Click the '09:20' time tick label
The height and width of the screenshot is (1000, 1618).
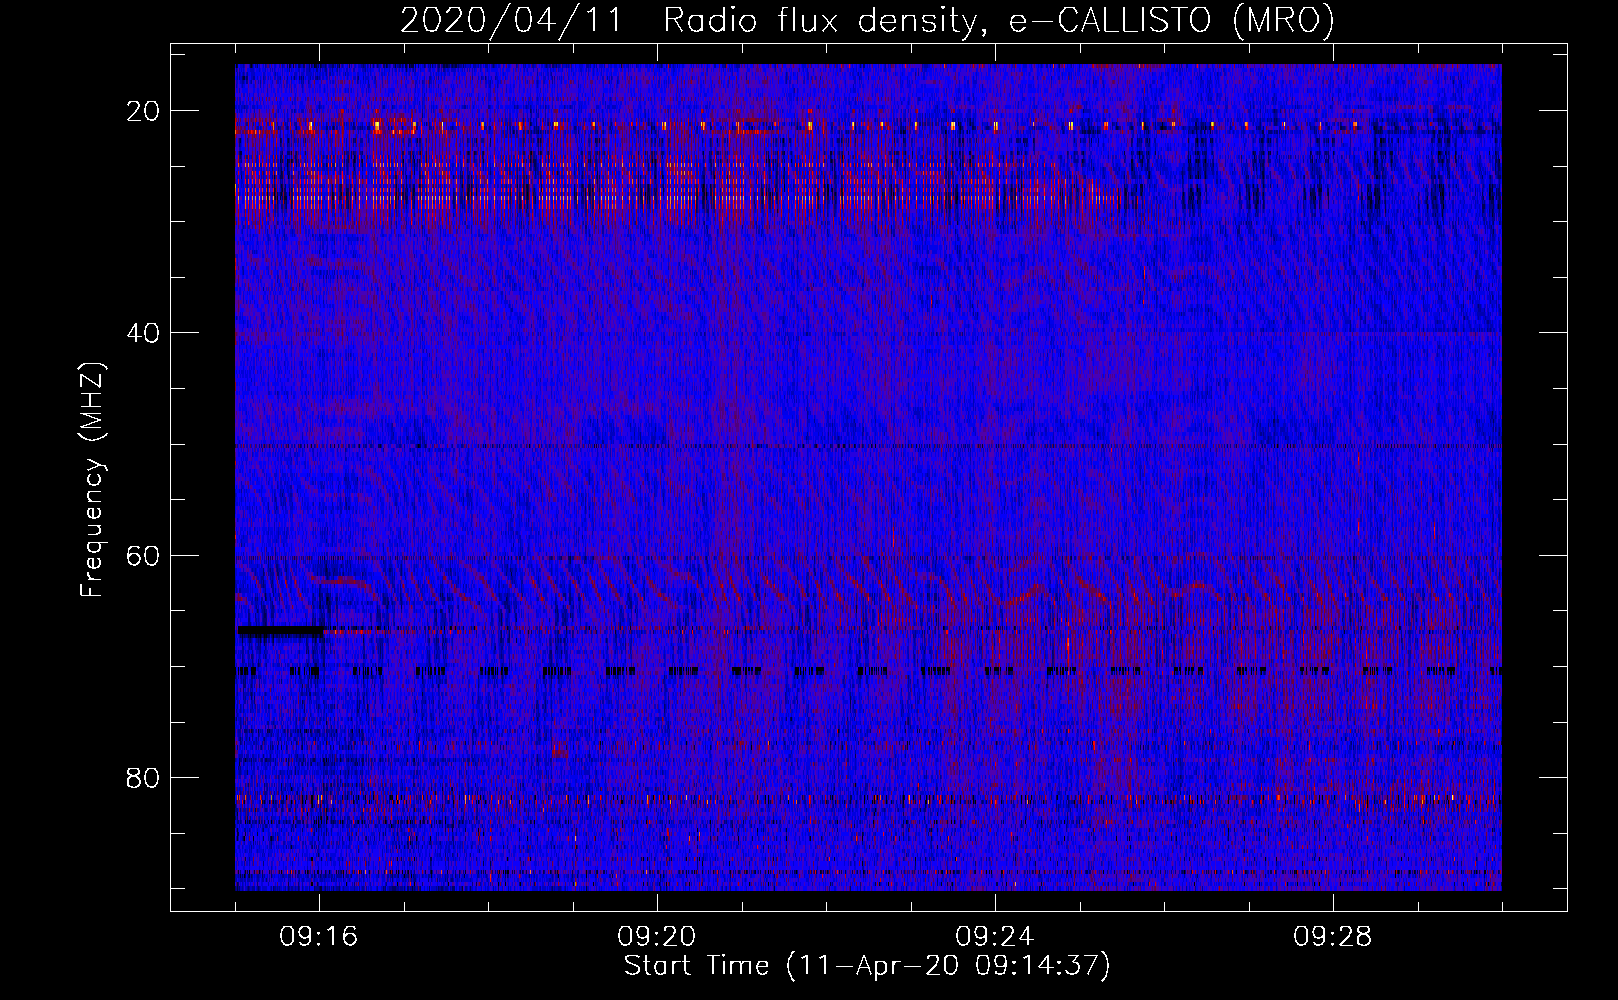657,937
